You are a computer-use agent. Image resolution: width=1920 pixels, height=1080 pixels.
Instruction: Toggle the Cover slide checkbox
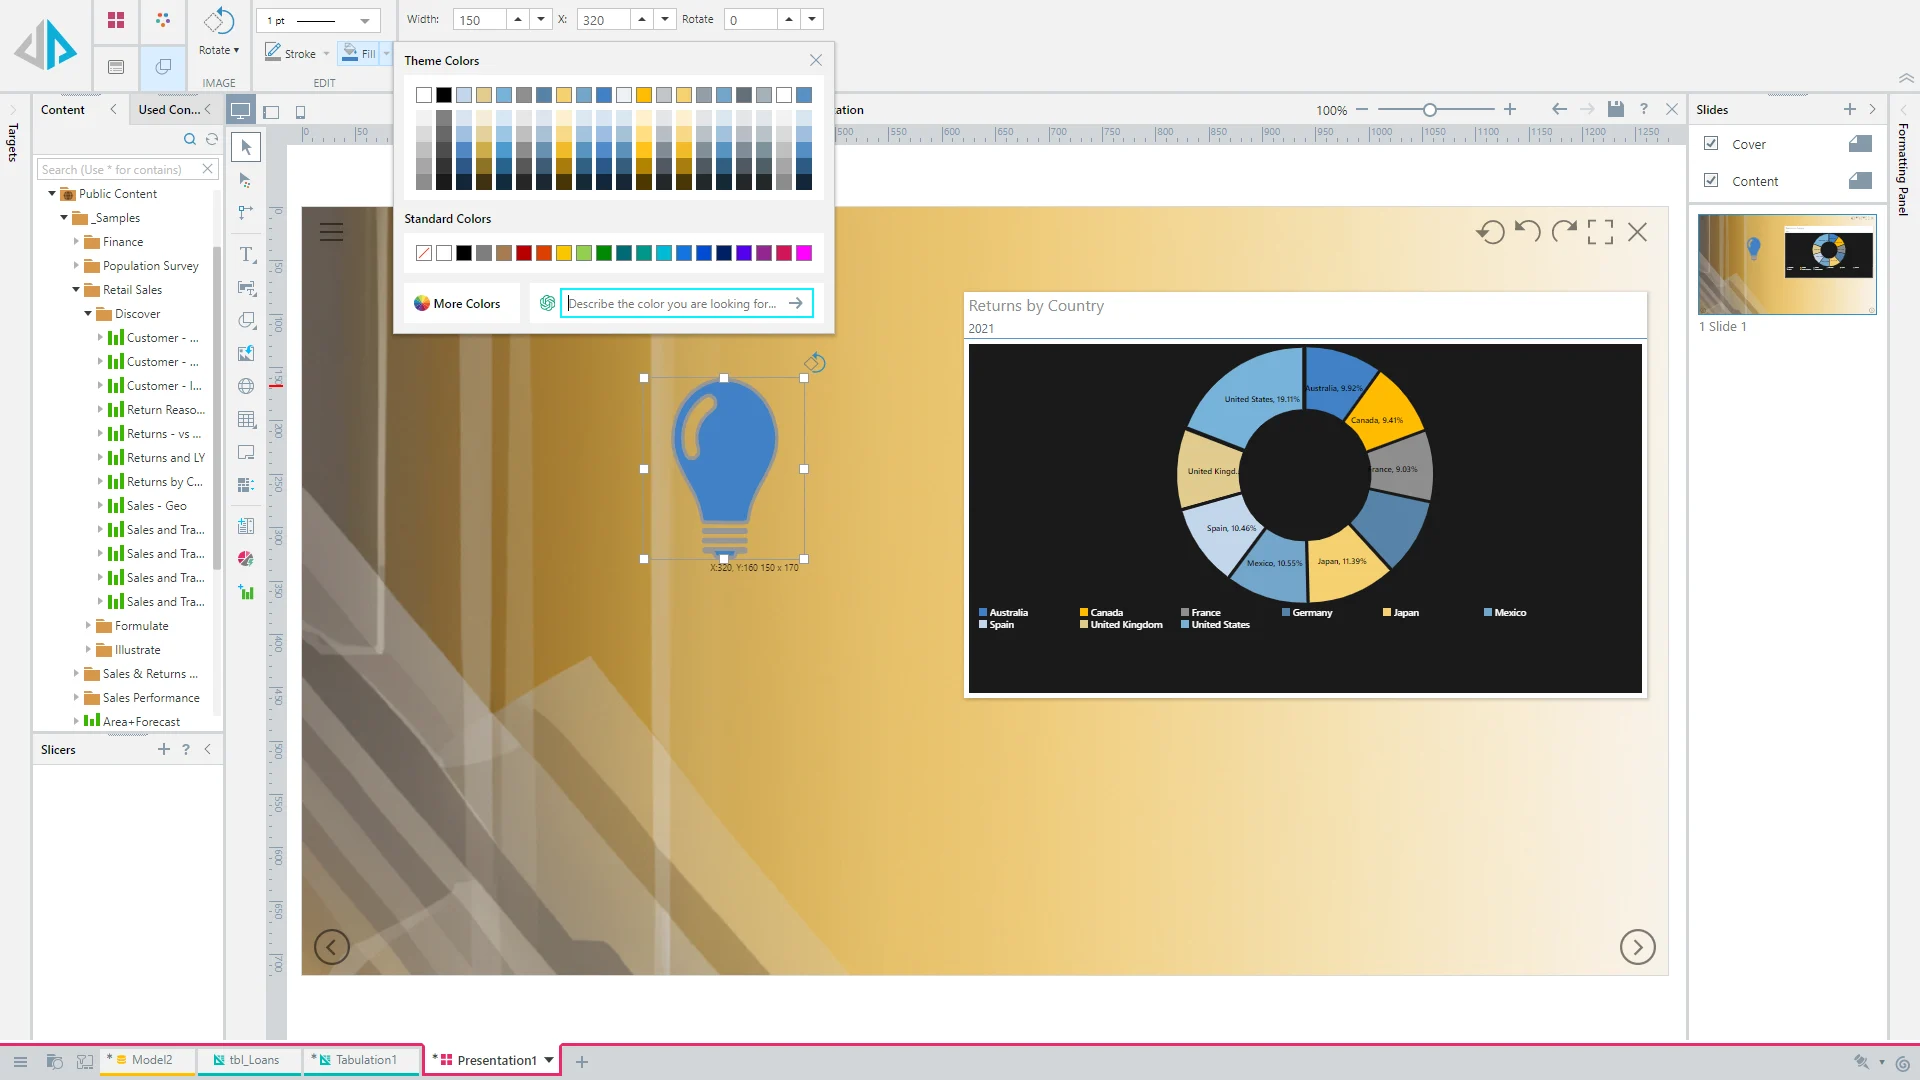click(1711, 144)
